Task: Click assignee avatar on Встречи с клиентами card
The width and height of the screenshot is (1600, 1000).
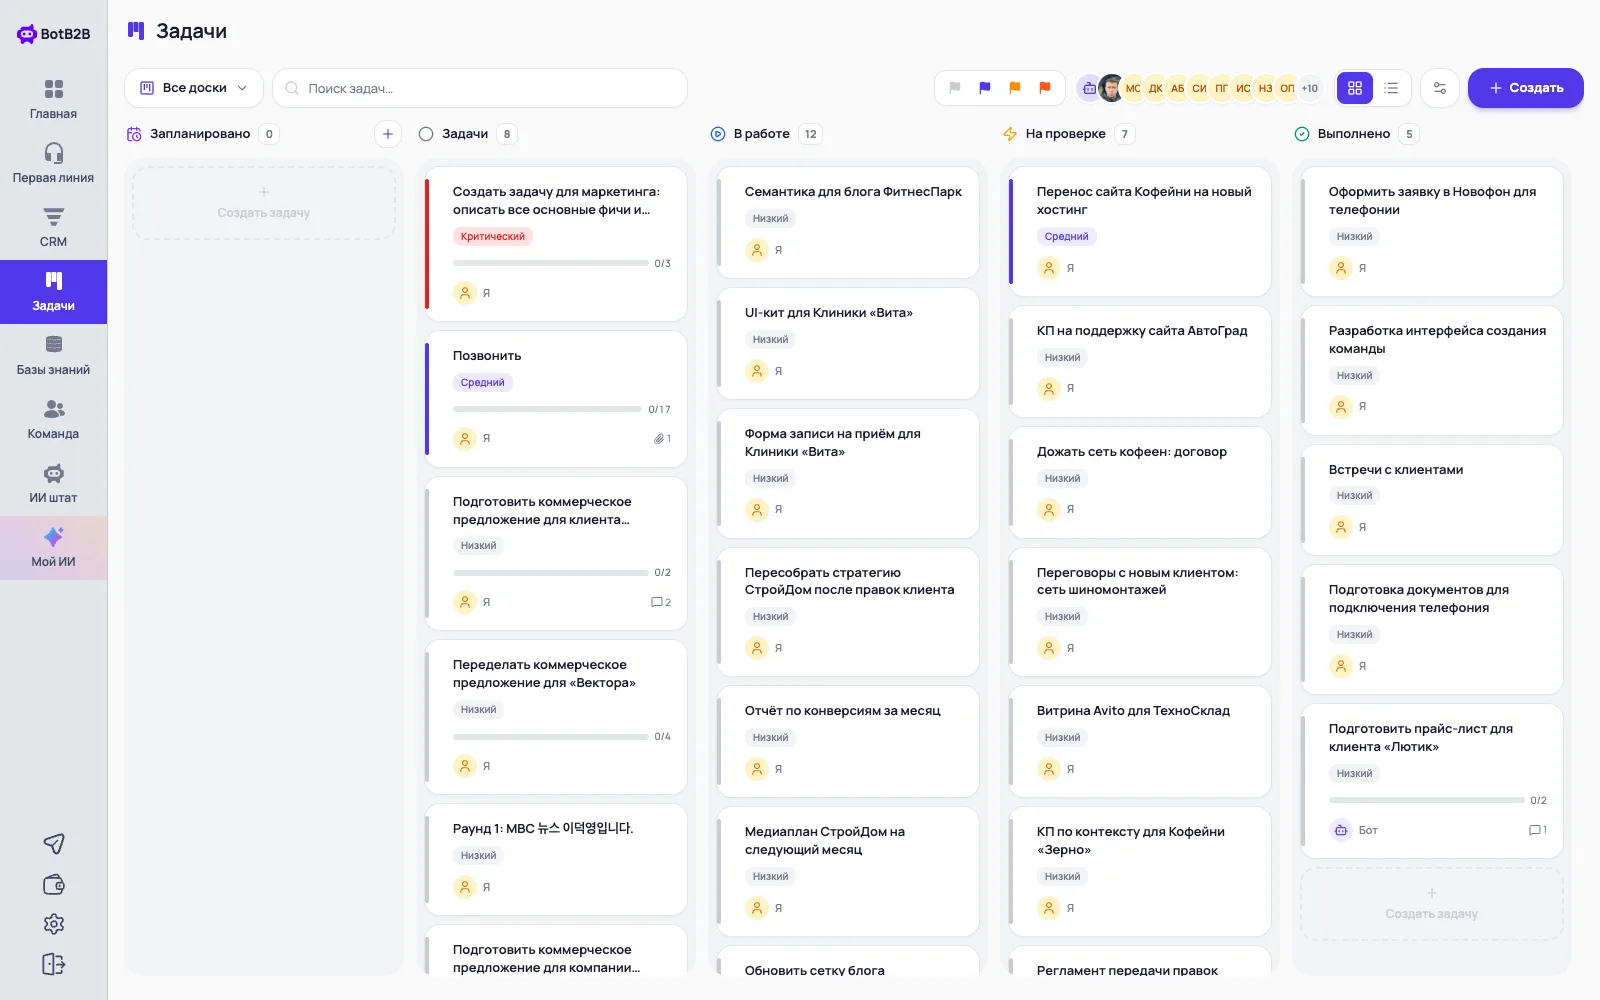Action: (1341, 527)
